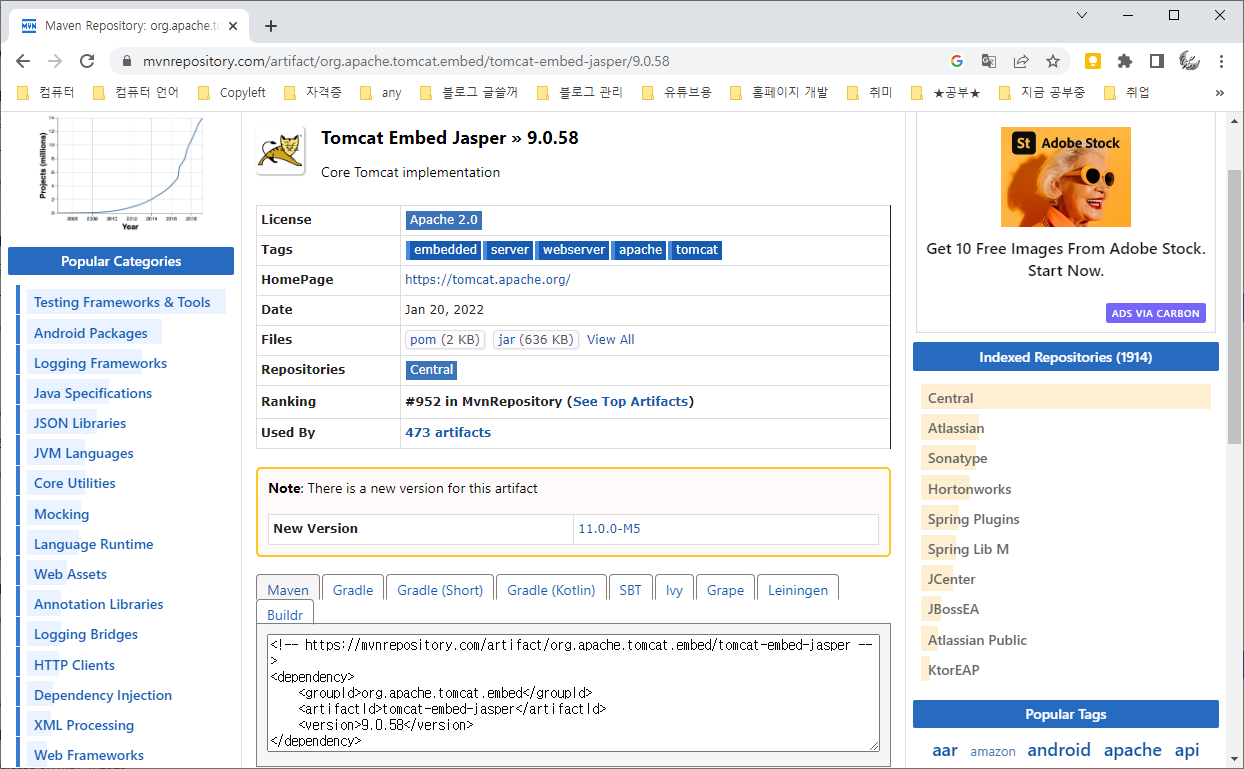Open the ★공부★ bookmark folder
The image size is (1244, 769).
(x=945, y=92)
